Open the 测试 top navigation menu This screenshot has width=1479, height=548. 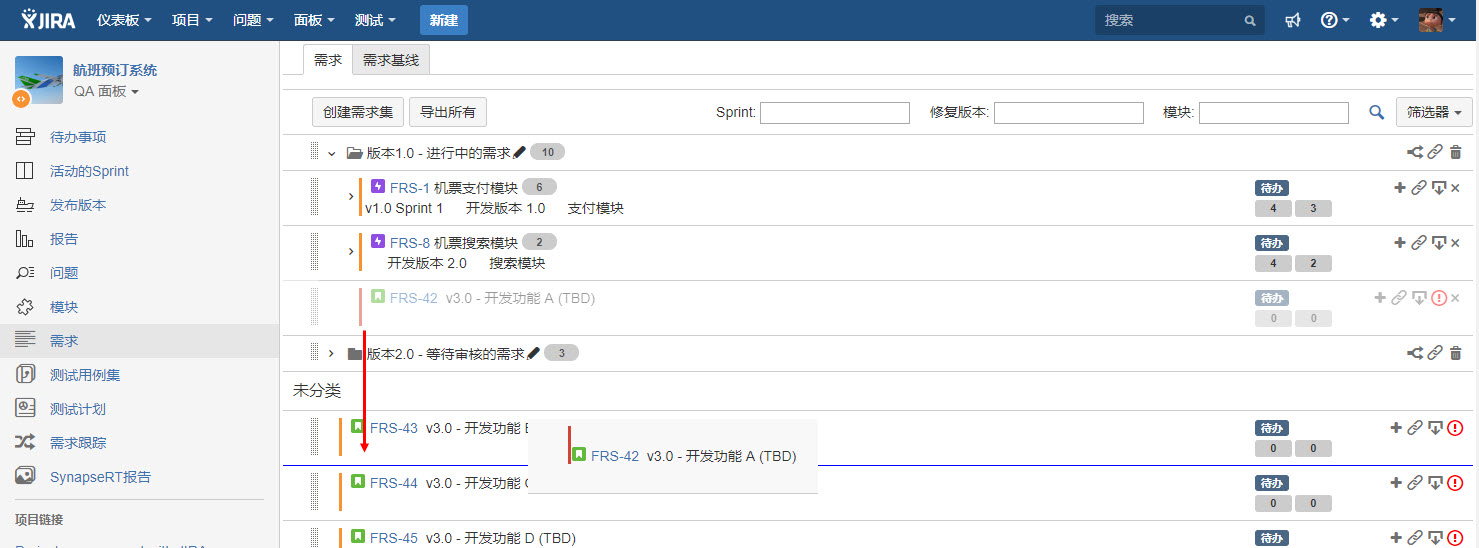pos(375,20)
